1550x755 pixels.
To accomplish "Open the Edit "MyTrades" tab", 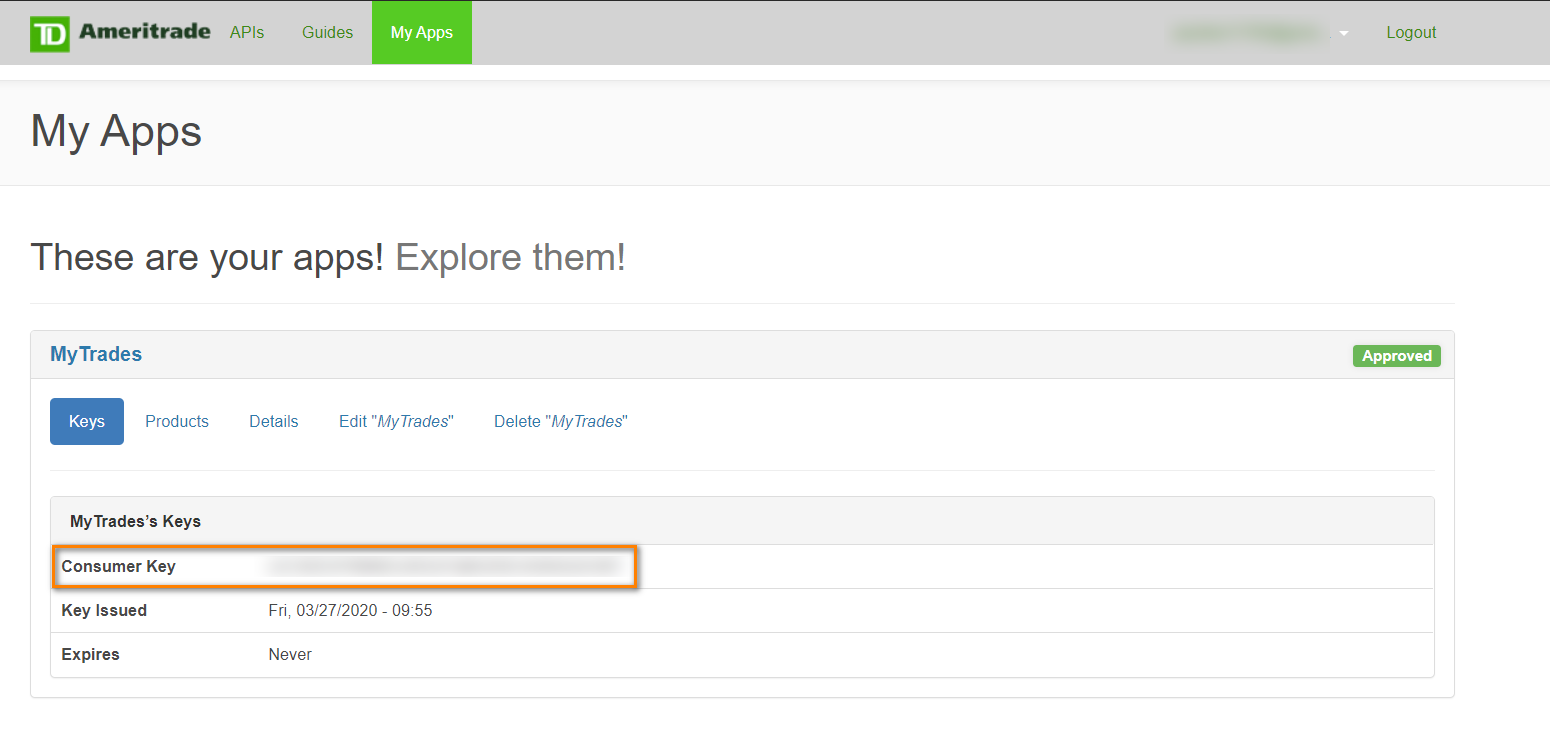I will coord(396,421).
